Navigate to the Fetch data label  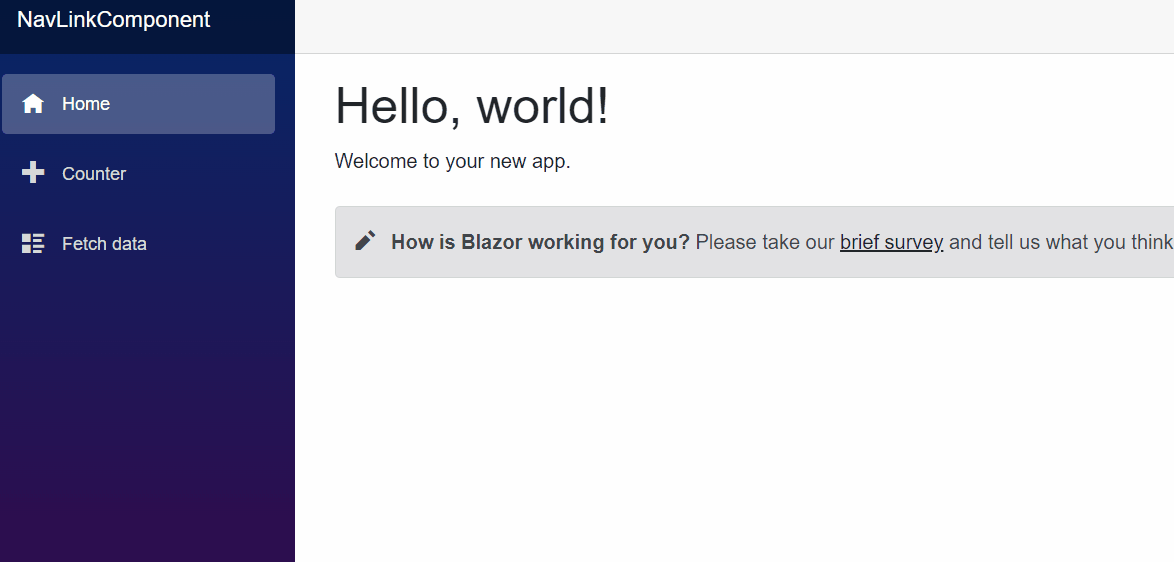(104, 244)
